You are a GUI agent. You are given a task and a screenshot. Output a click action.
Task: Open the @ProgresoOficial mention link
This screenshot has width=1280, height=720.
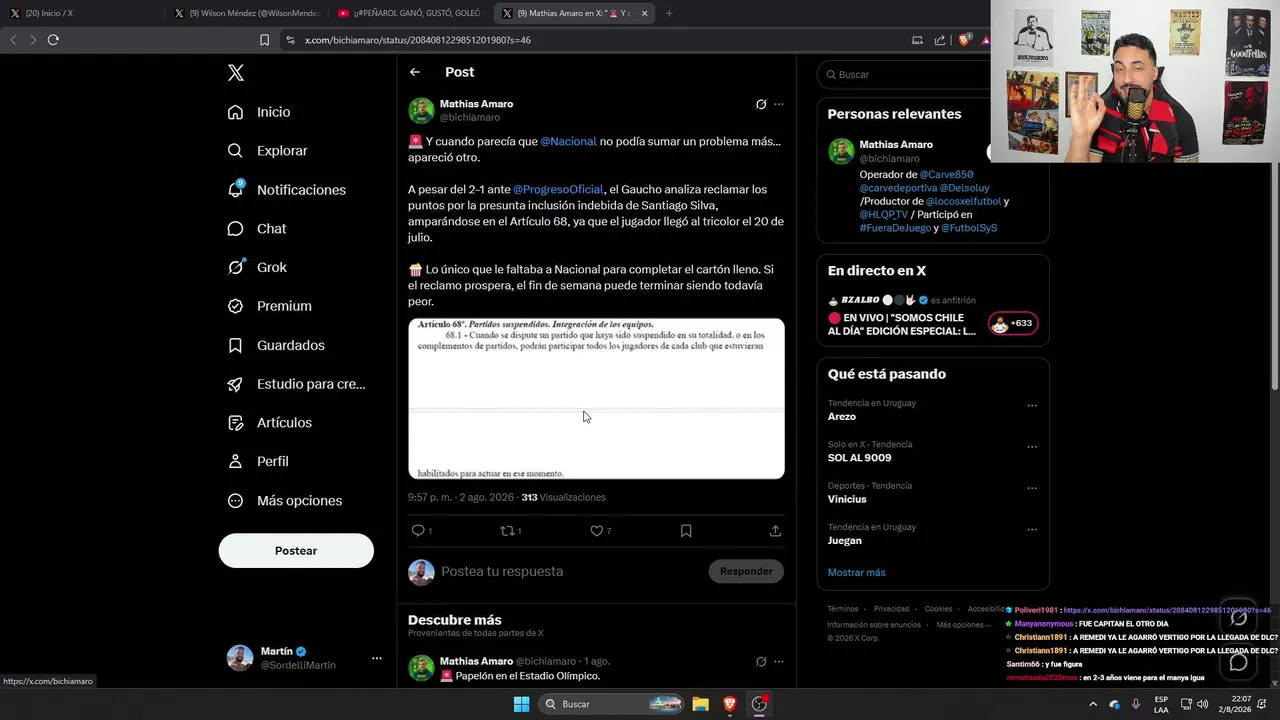pyautogui.click(x=558, y=189)
